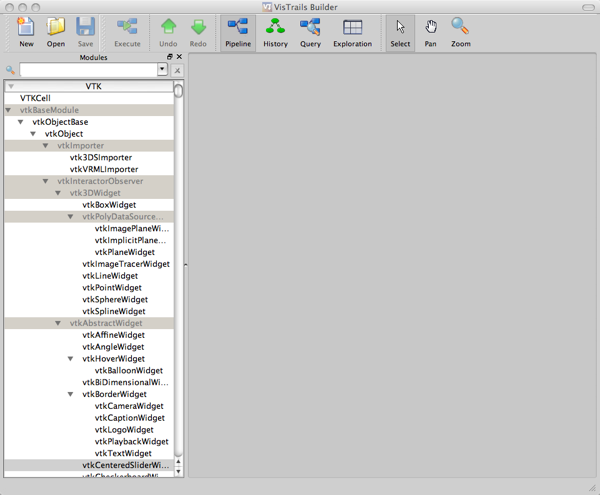
Task: Select the vtkImplicitPlane... module
Action: pos(130,241)
